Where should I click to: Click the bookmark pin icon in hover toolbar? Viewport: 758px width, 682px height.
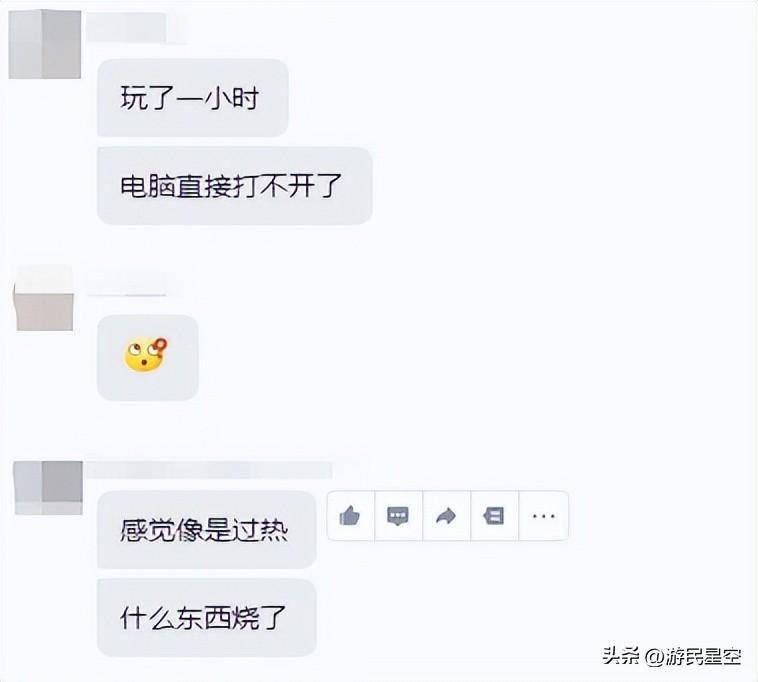coord(494,516)
